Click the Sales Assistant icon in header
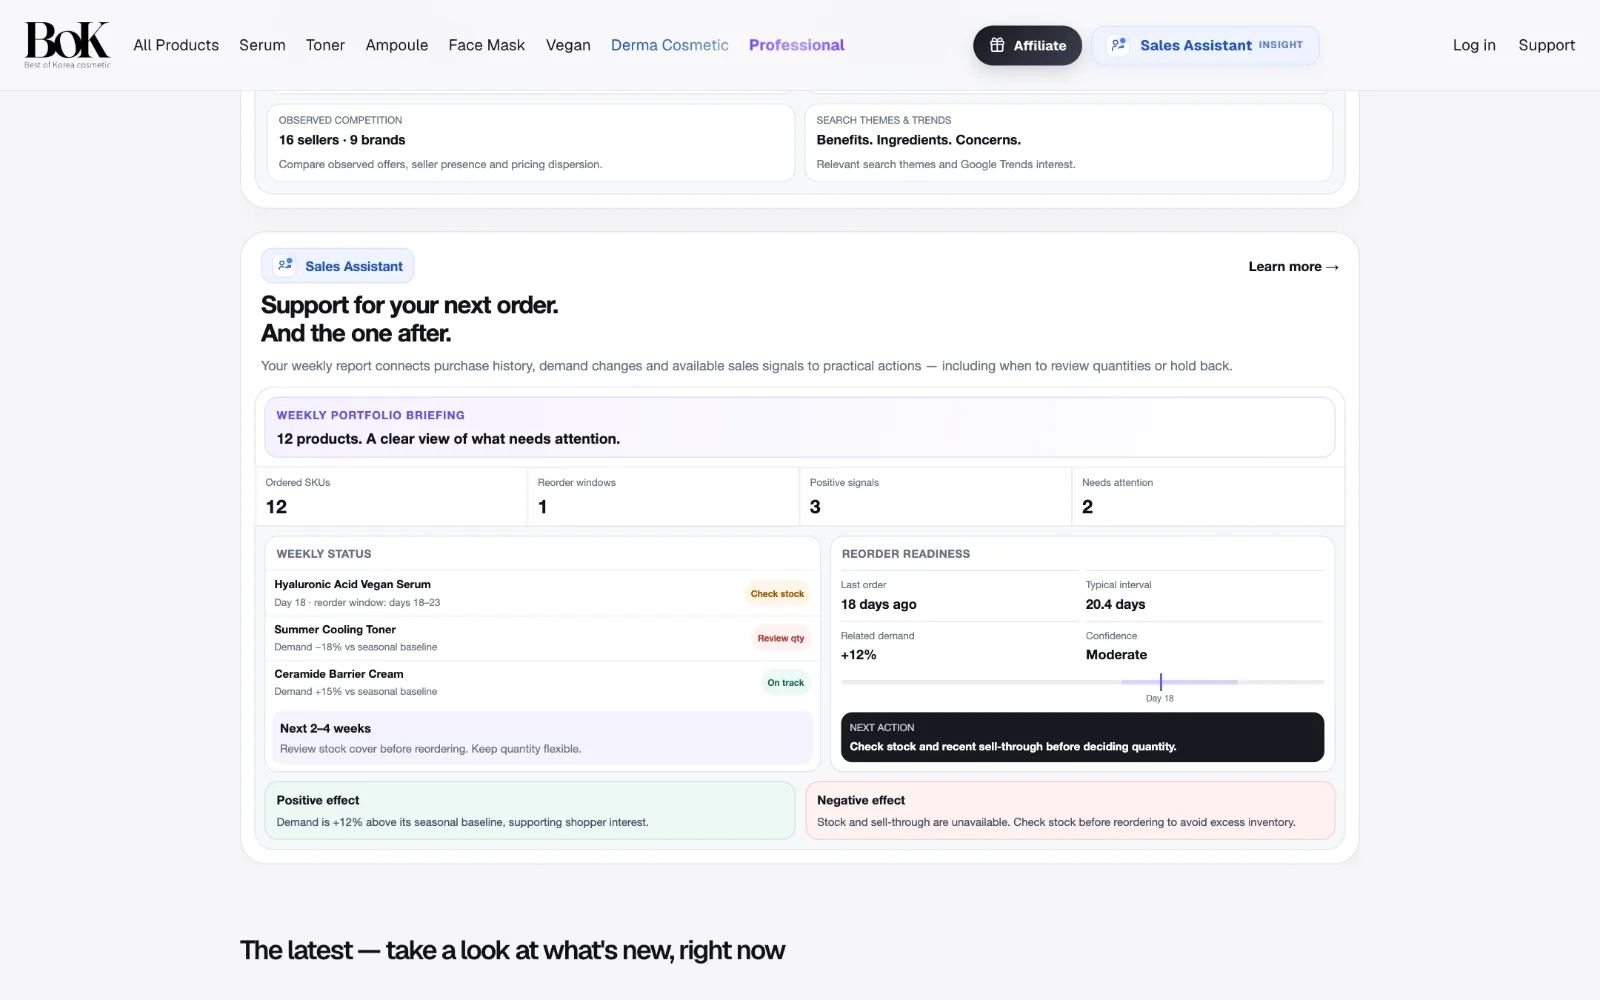 pos(1119,45)
